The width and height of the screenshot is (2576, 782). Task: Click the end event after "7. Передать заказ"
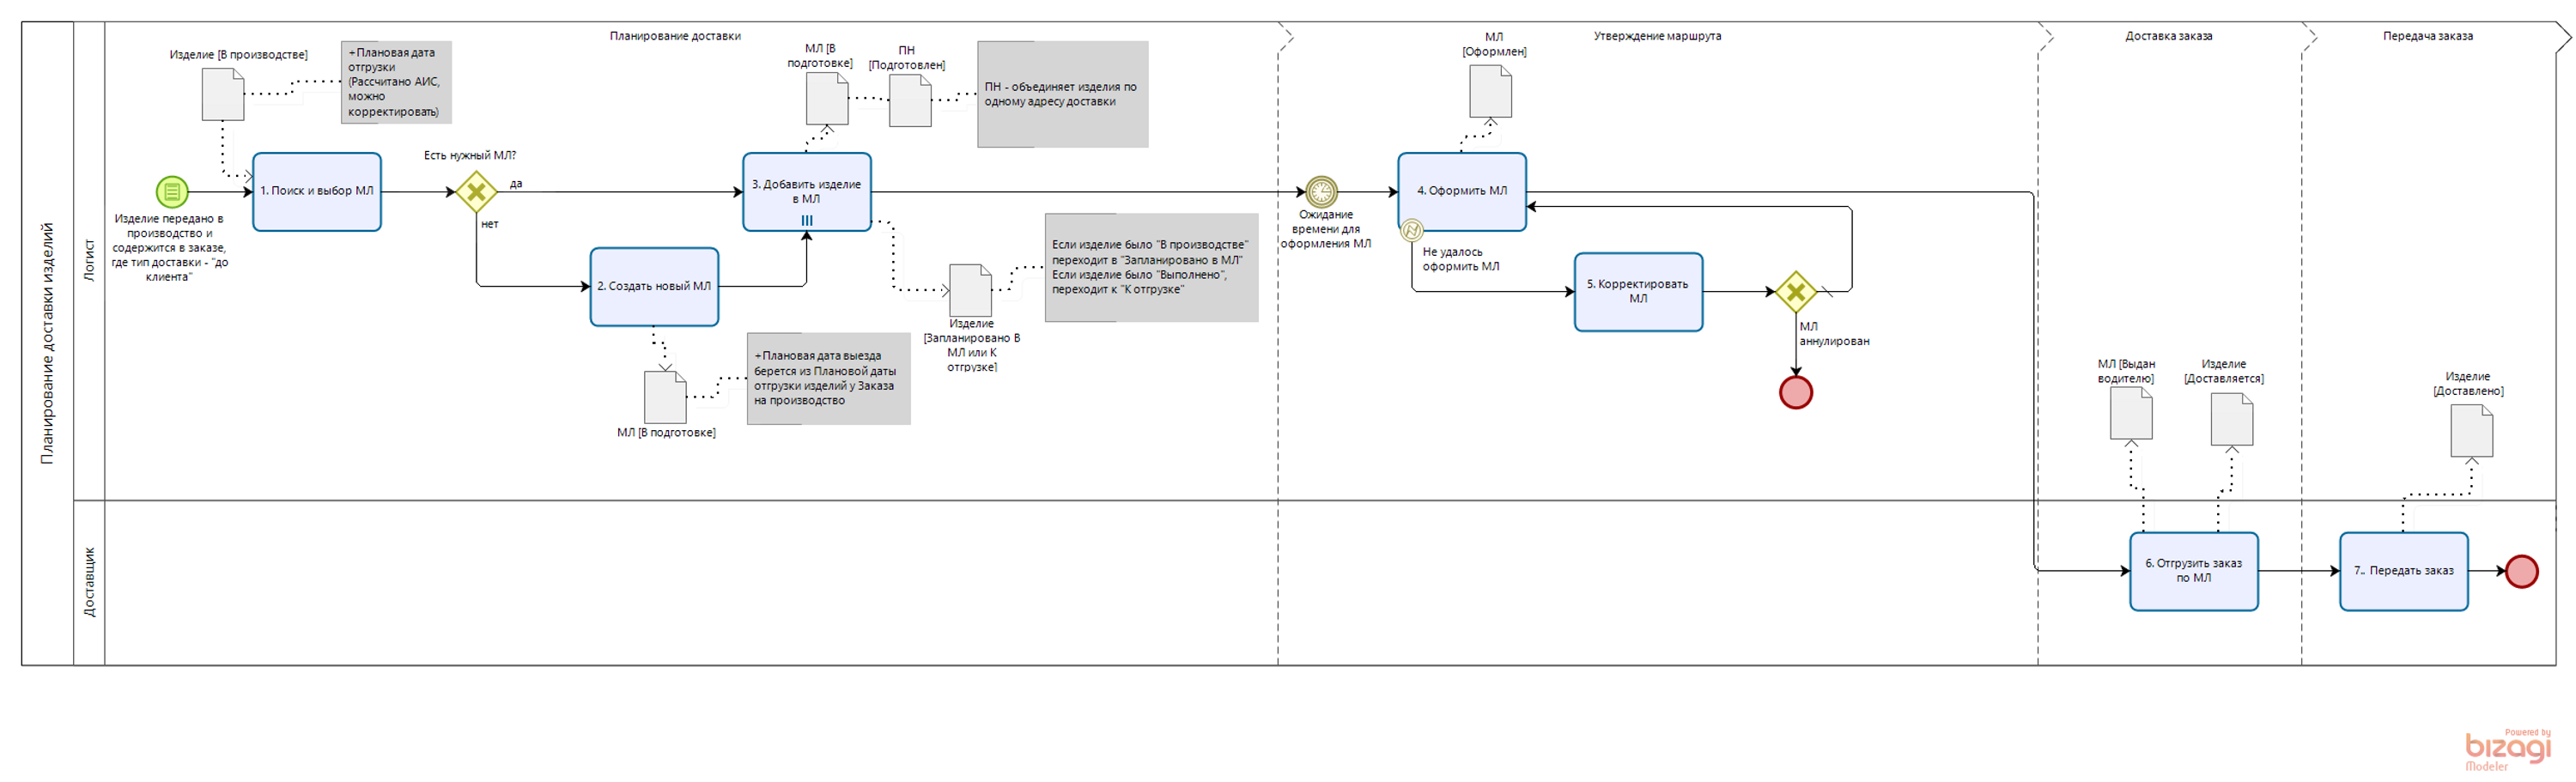(2521, 571)
